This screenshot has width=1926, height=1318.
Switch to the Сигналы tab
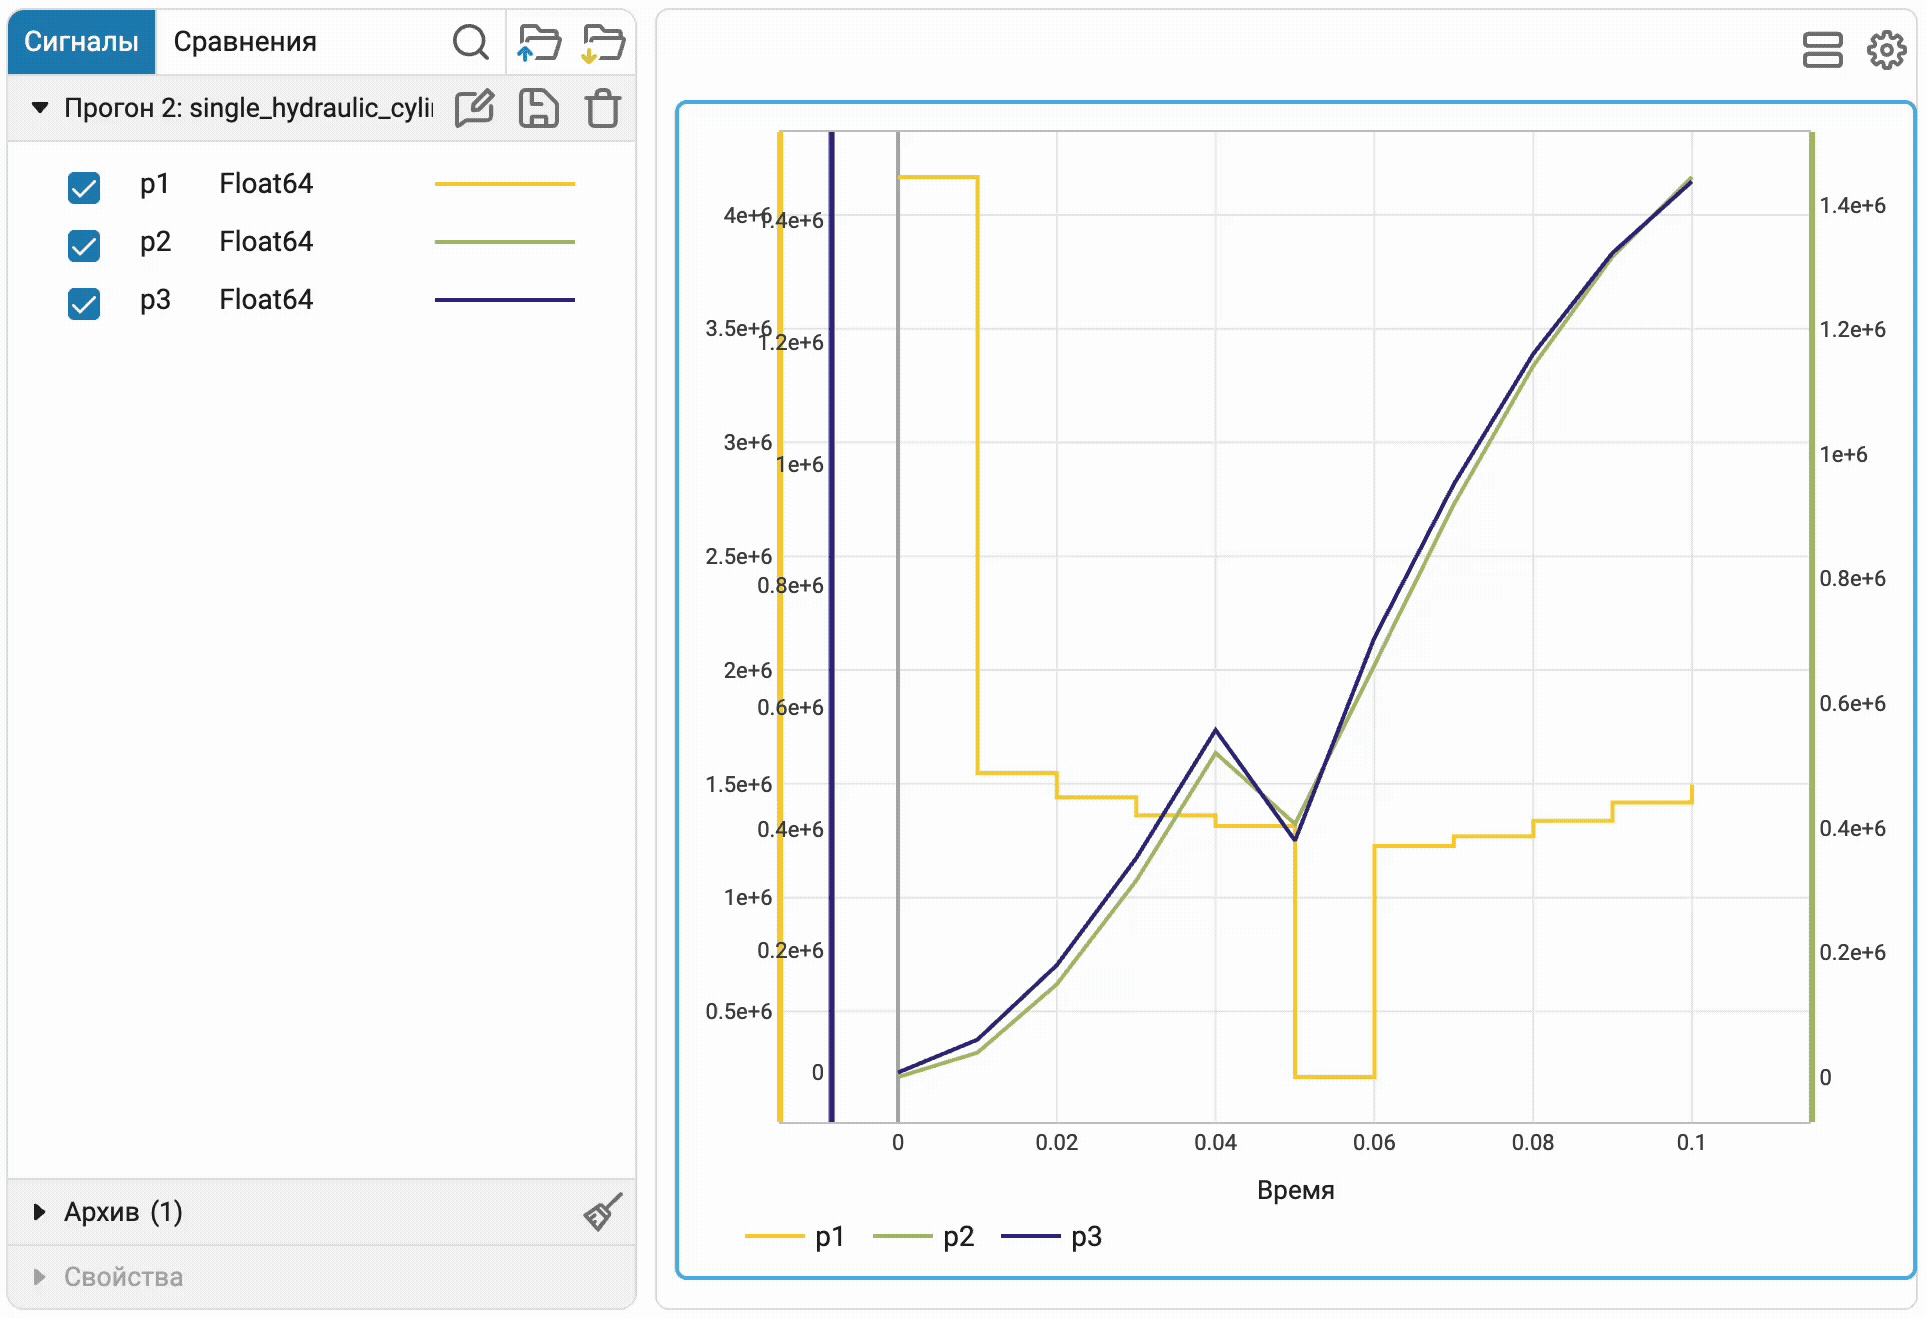[81, 42]
